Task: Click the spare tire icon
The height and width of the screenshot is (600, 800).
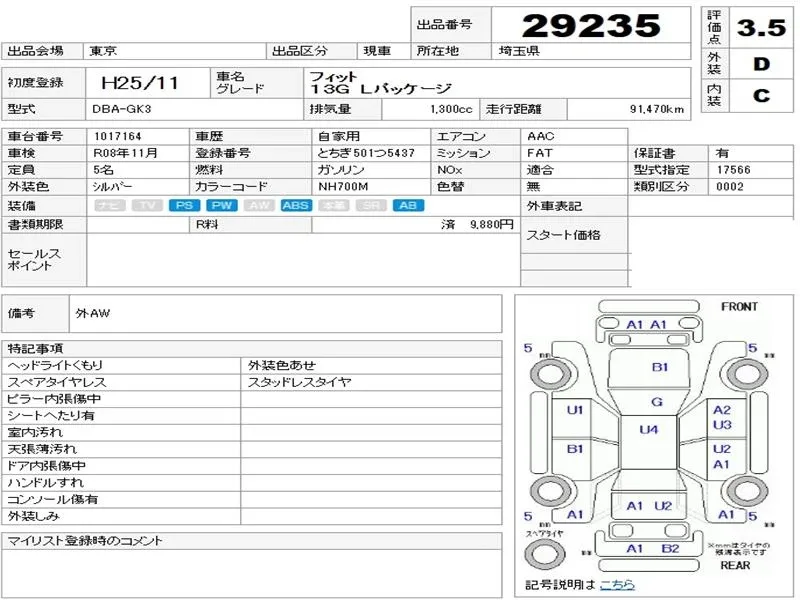Action: pyautogui.click(x=543, y=551)
